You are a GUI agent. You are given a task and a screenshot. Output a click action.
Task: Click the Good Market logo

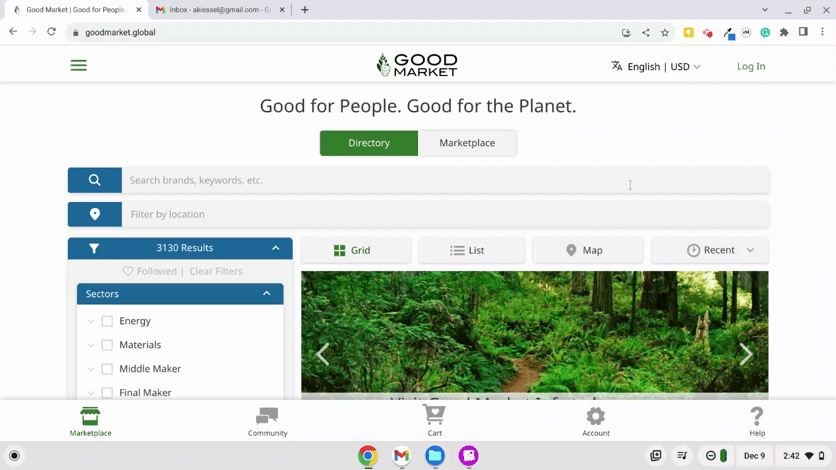click(x=417, y=66)
